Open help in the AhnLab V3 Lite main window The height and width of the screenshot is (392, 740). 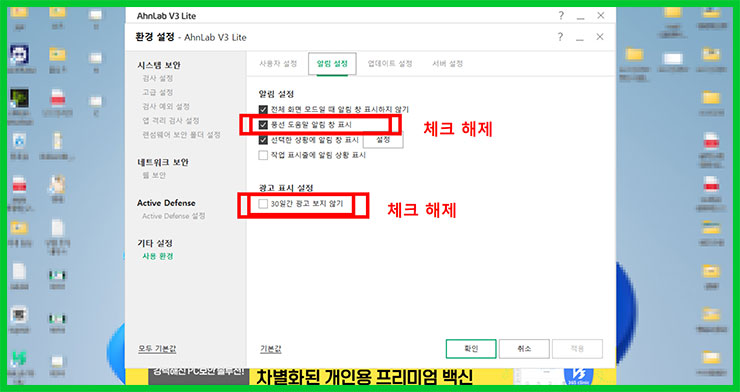561,16
